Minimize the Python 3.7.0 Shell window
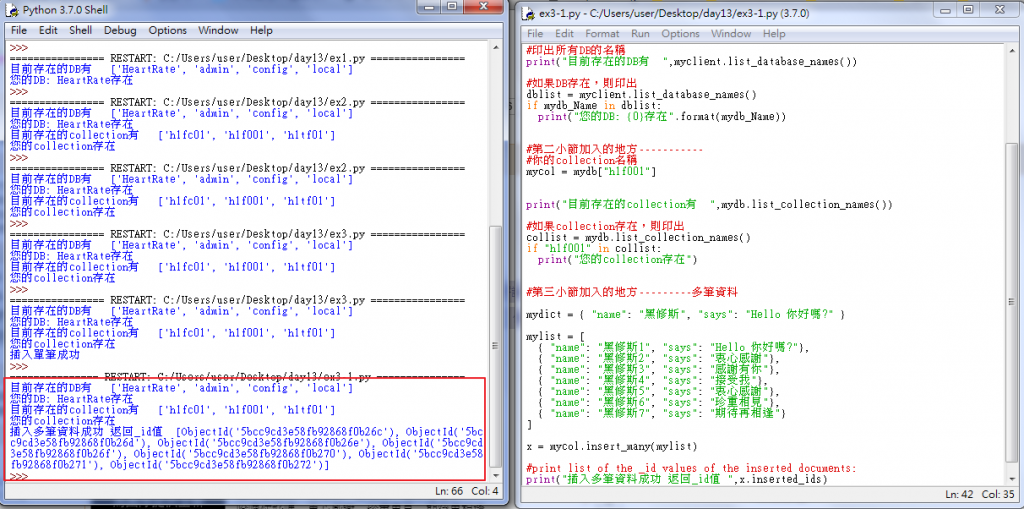Screen dimensions: 1024x509 pos(430,7)
